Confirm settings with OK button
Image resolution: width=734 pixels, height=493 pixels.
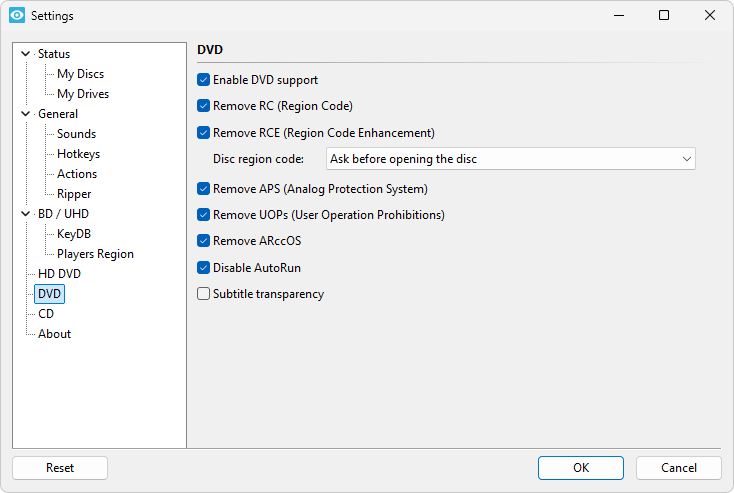[x=580, y=468]
